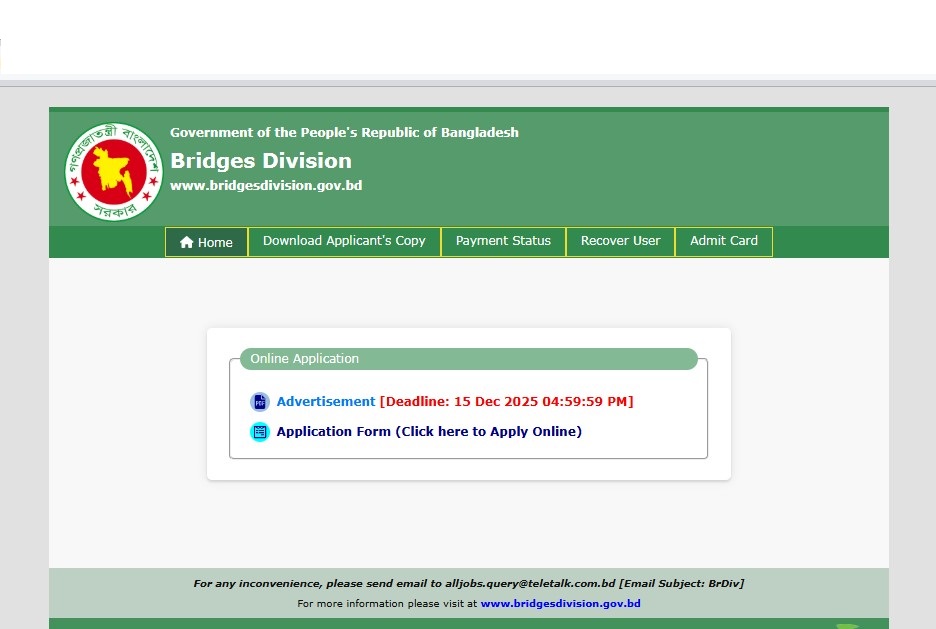This screenshot has width=936, height=629.
Task: Navigate to the Admit Card page
Action: (723, 241)
